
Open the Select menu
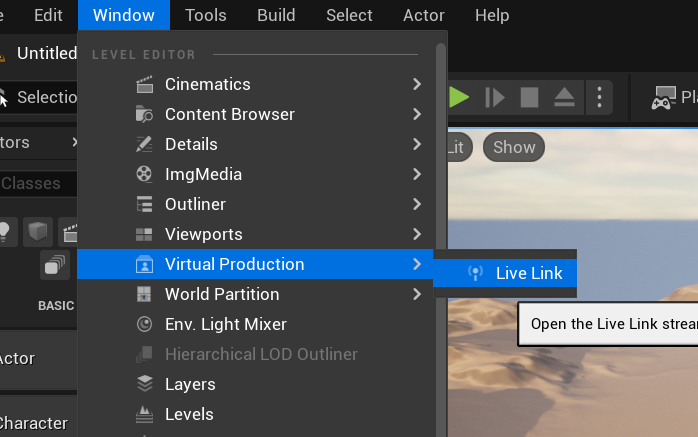coord(349,15)
